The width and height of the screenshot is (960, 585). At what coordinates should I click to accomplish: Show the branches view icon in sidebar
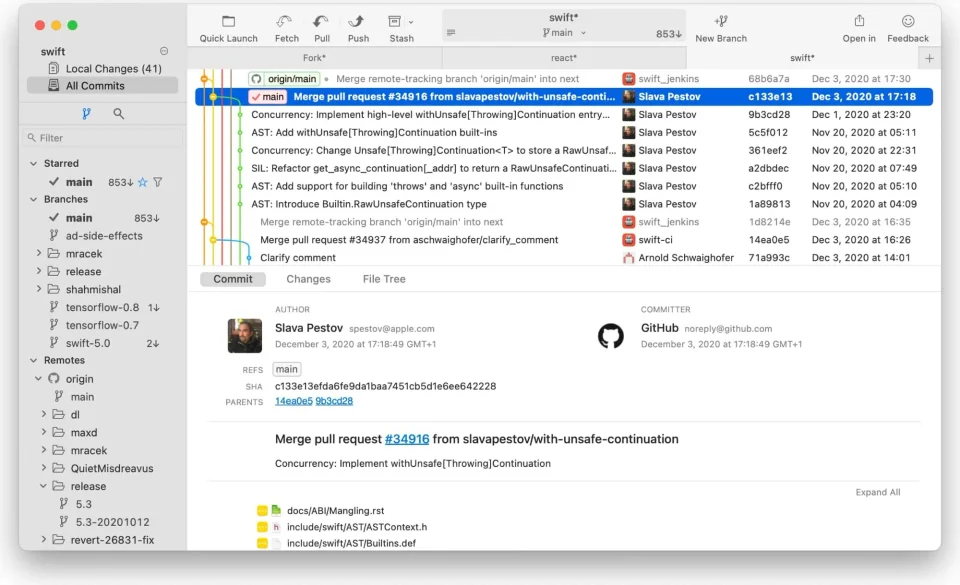(86, 113)
